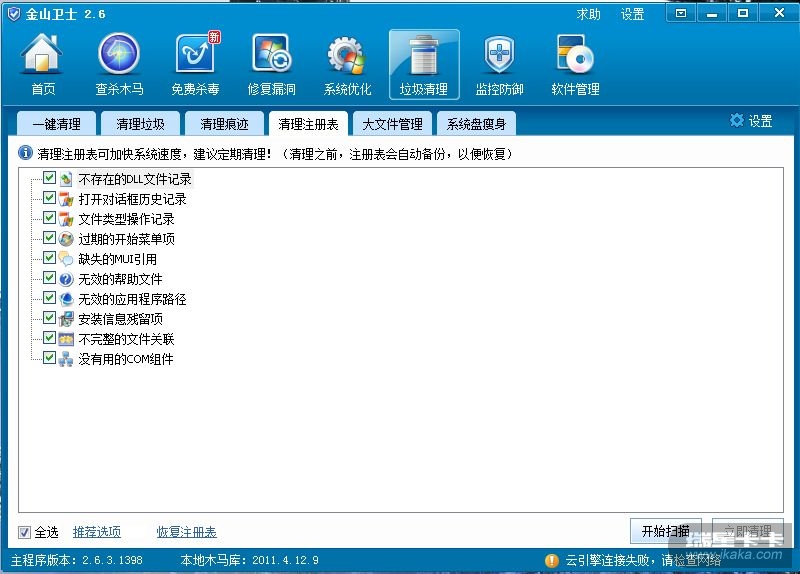
Task: Uncheck 不完整的文件关联 checkbox
Action: (49, 337)
